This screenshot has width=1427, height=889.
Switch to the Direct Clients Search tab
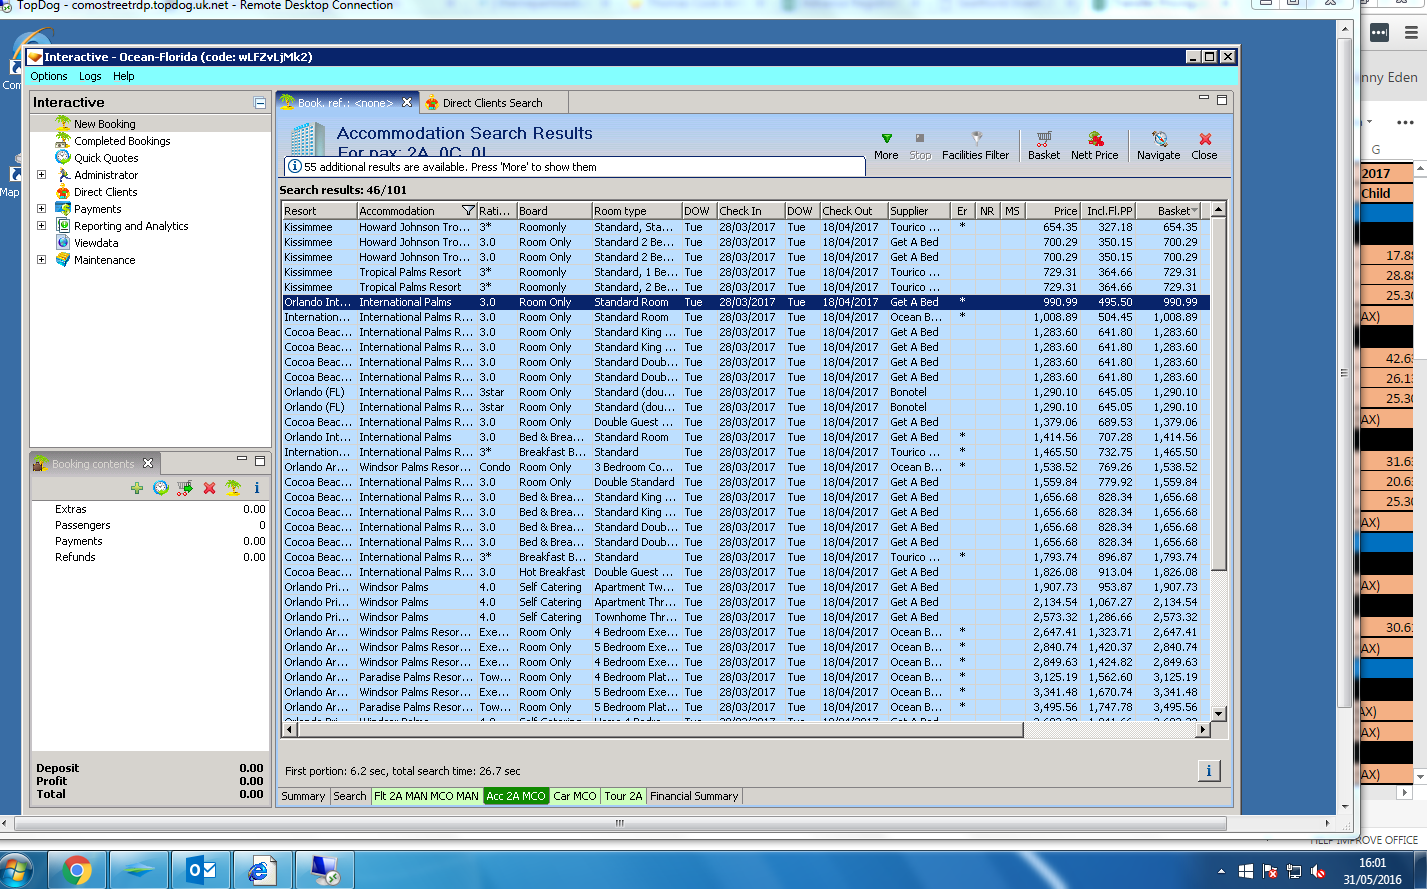(492, 103)
